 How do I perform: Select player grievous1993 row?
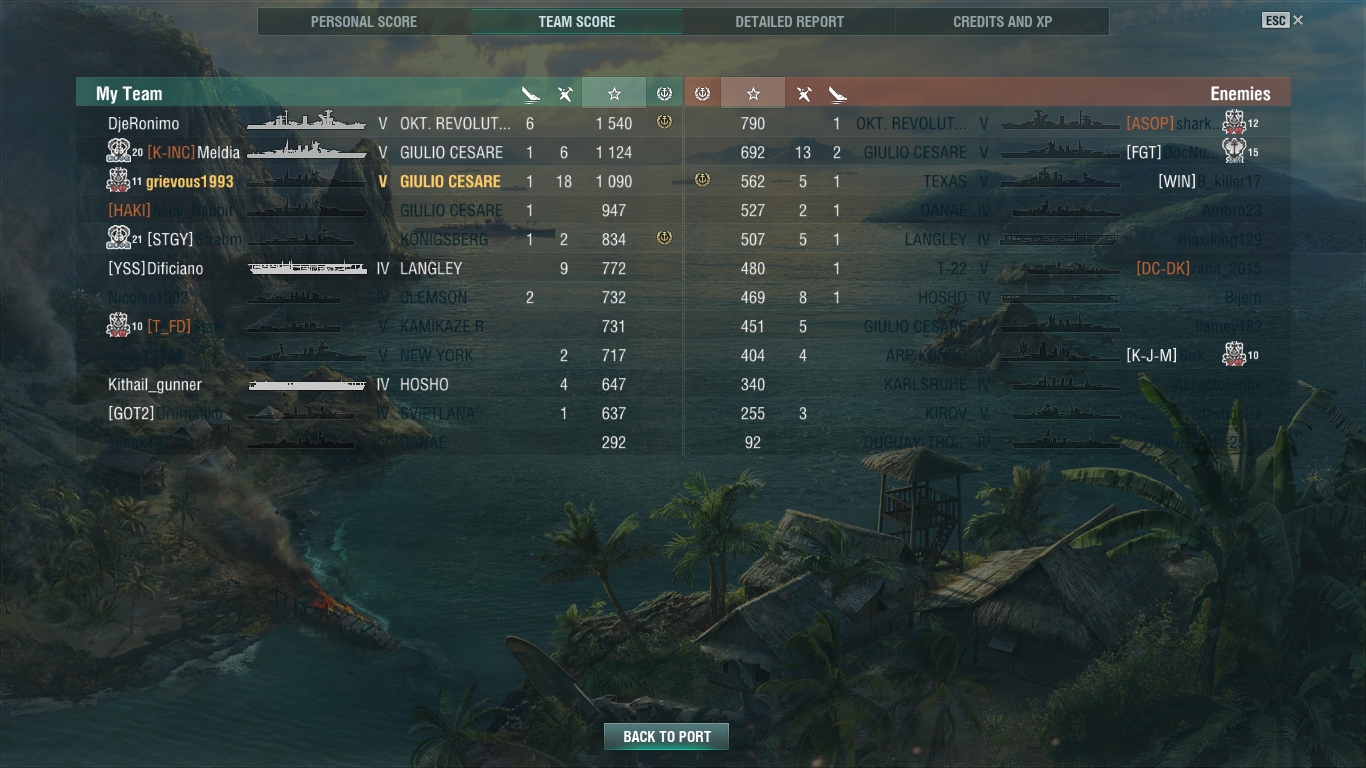click(379, 181)
